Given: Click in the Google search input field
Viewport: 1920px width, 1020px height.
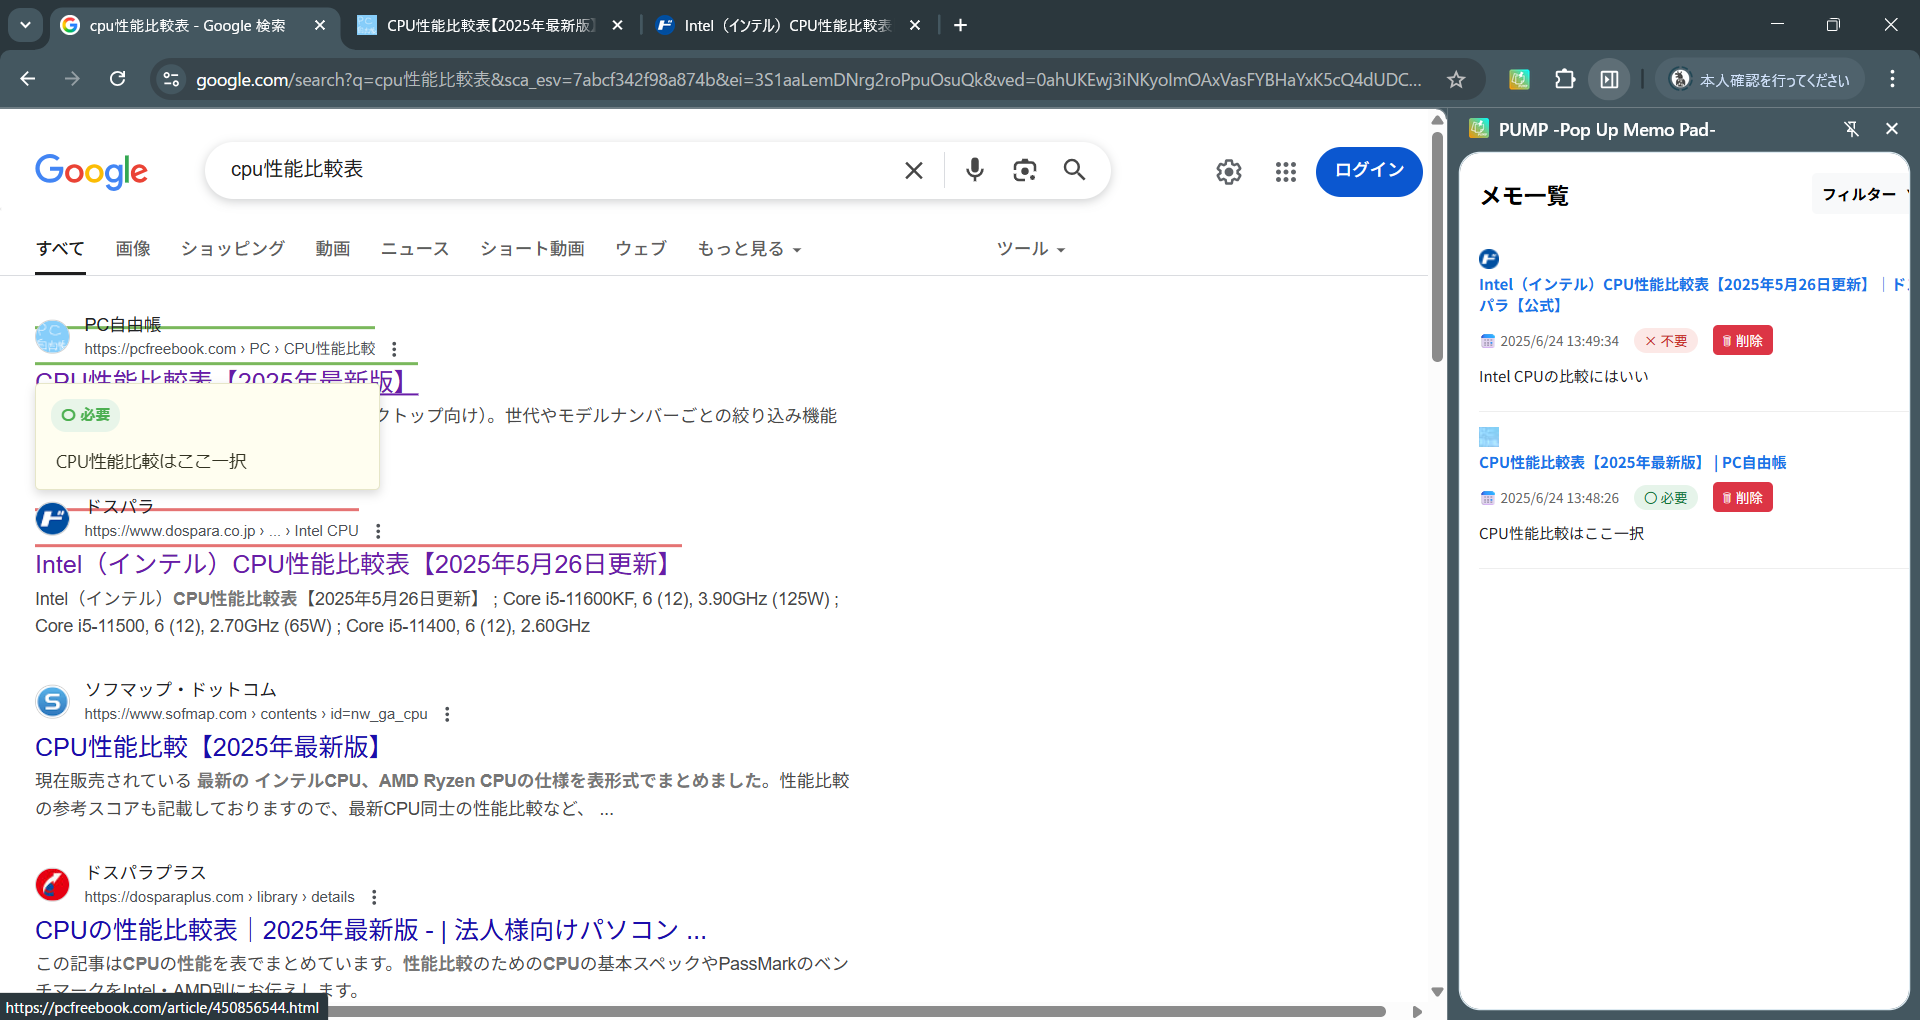Looking at the screenshot, I should [x=560, y=170].
